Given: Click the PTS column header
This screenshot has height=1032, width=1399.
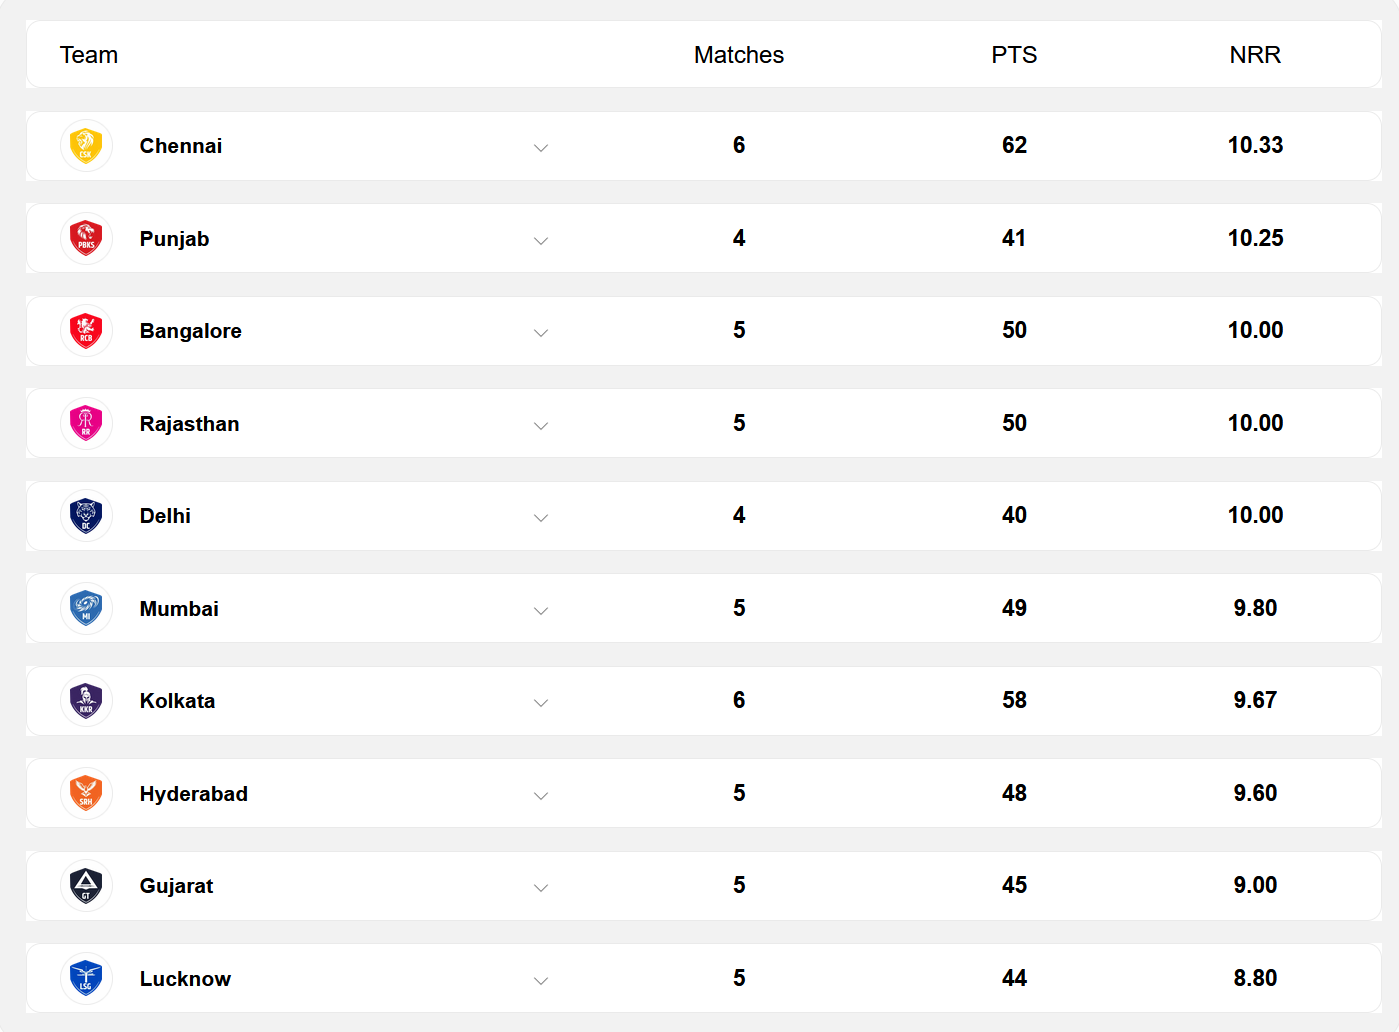Looking at the screenshot, I should click(x=1014, y=55).
